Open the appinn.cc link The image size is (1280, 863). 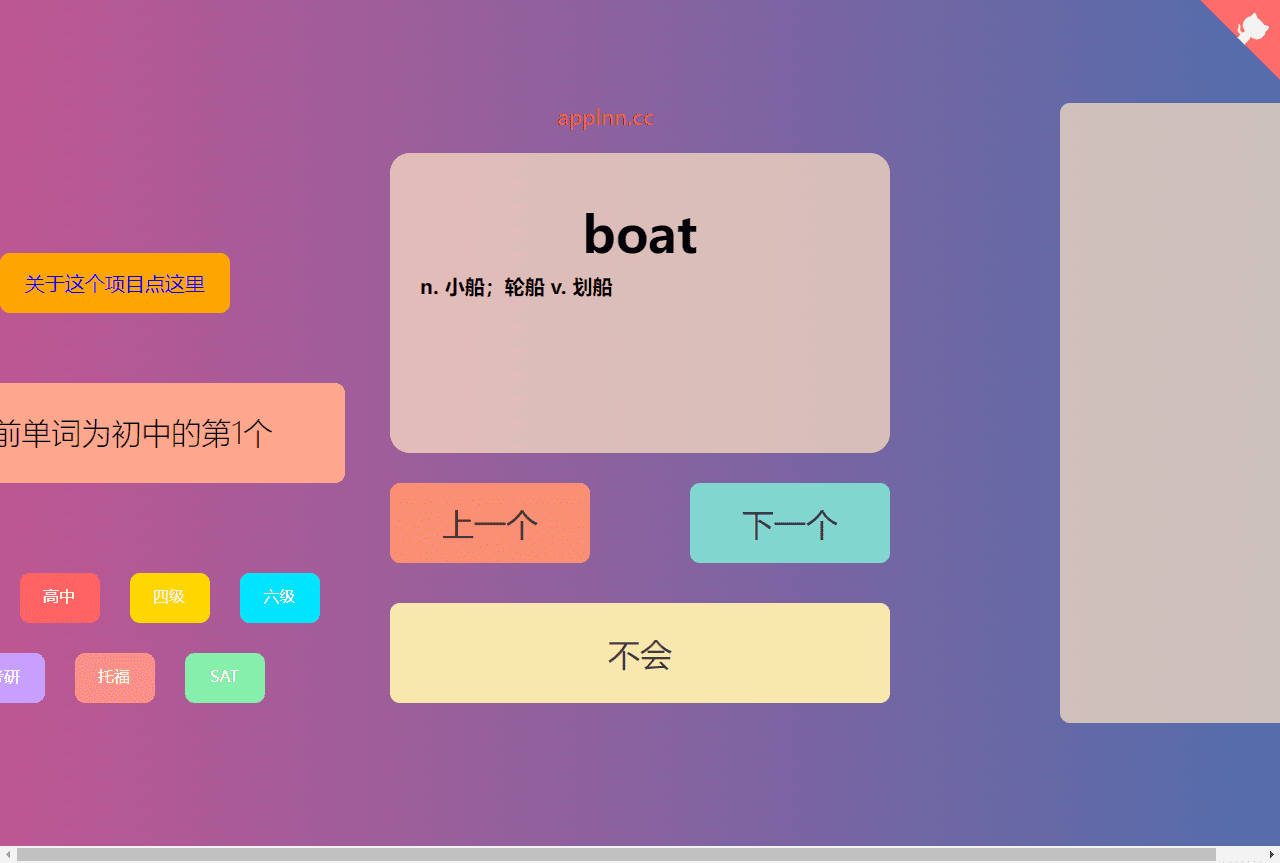point(605,118)
